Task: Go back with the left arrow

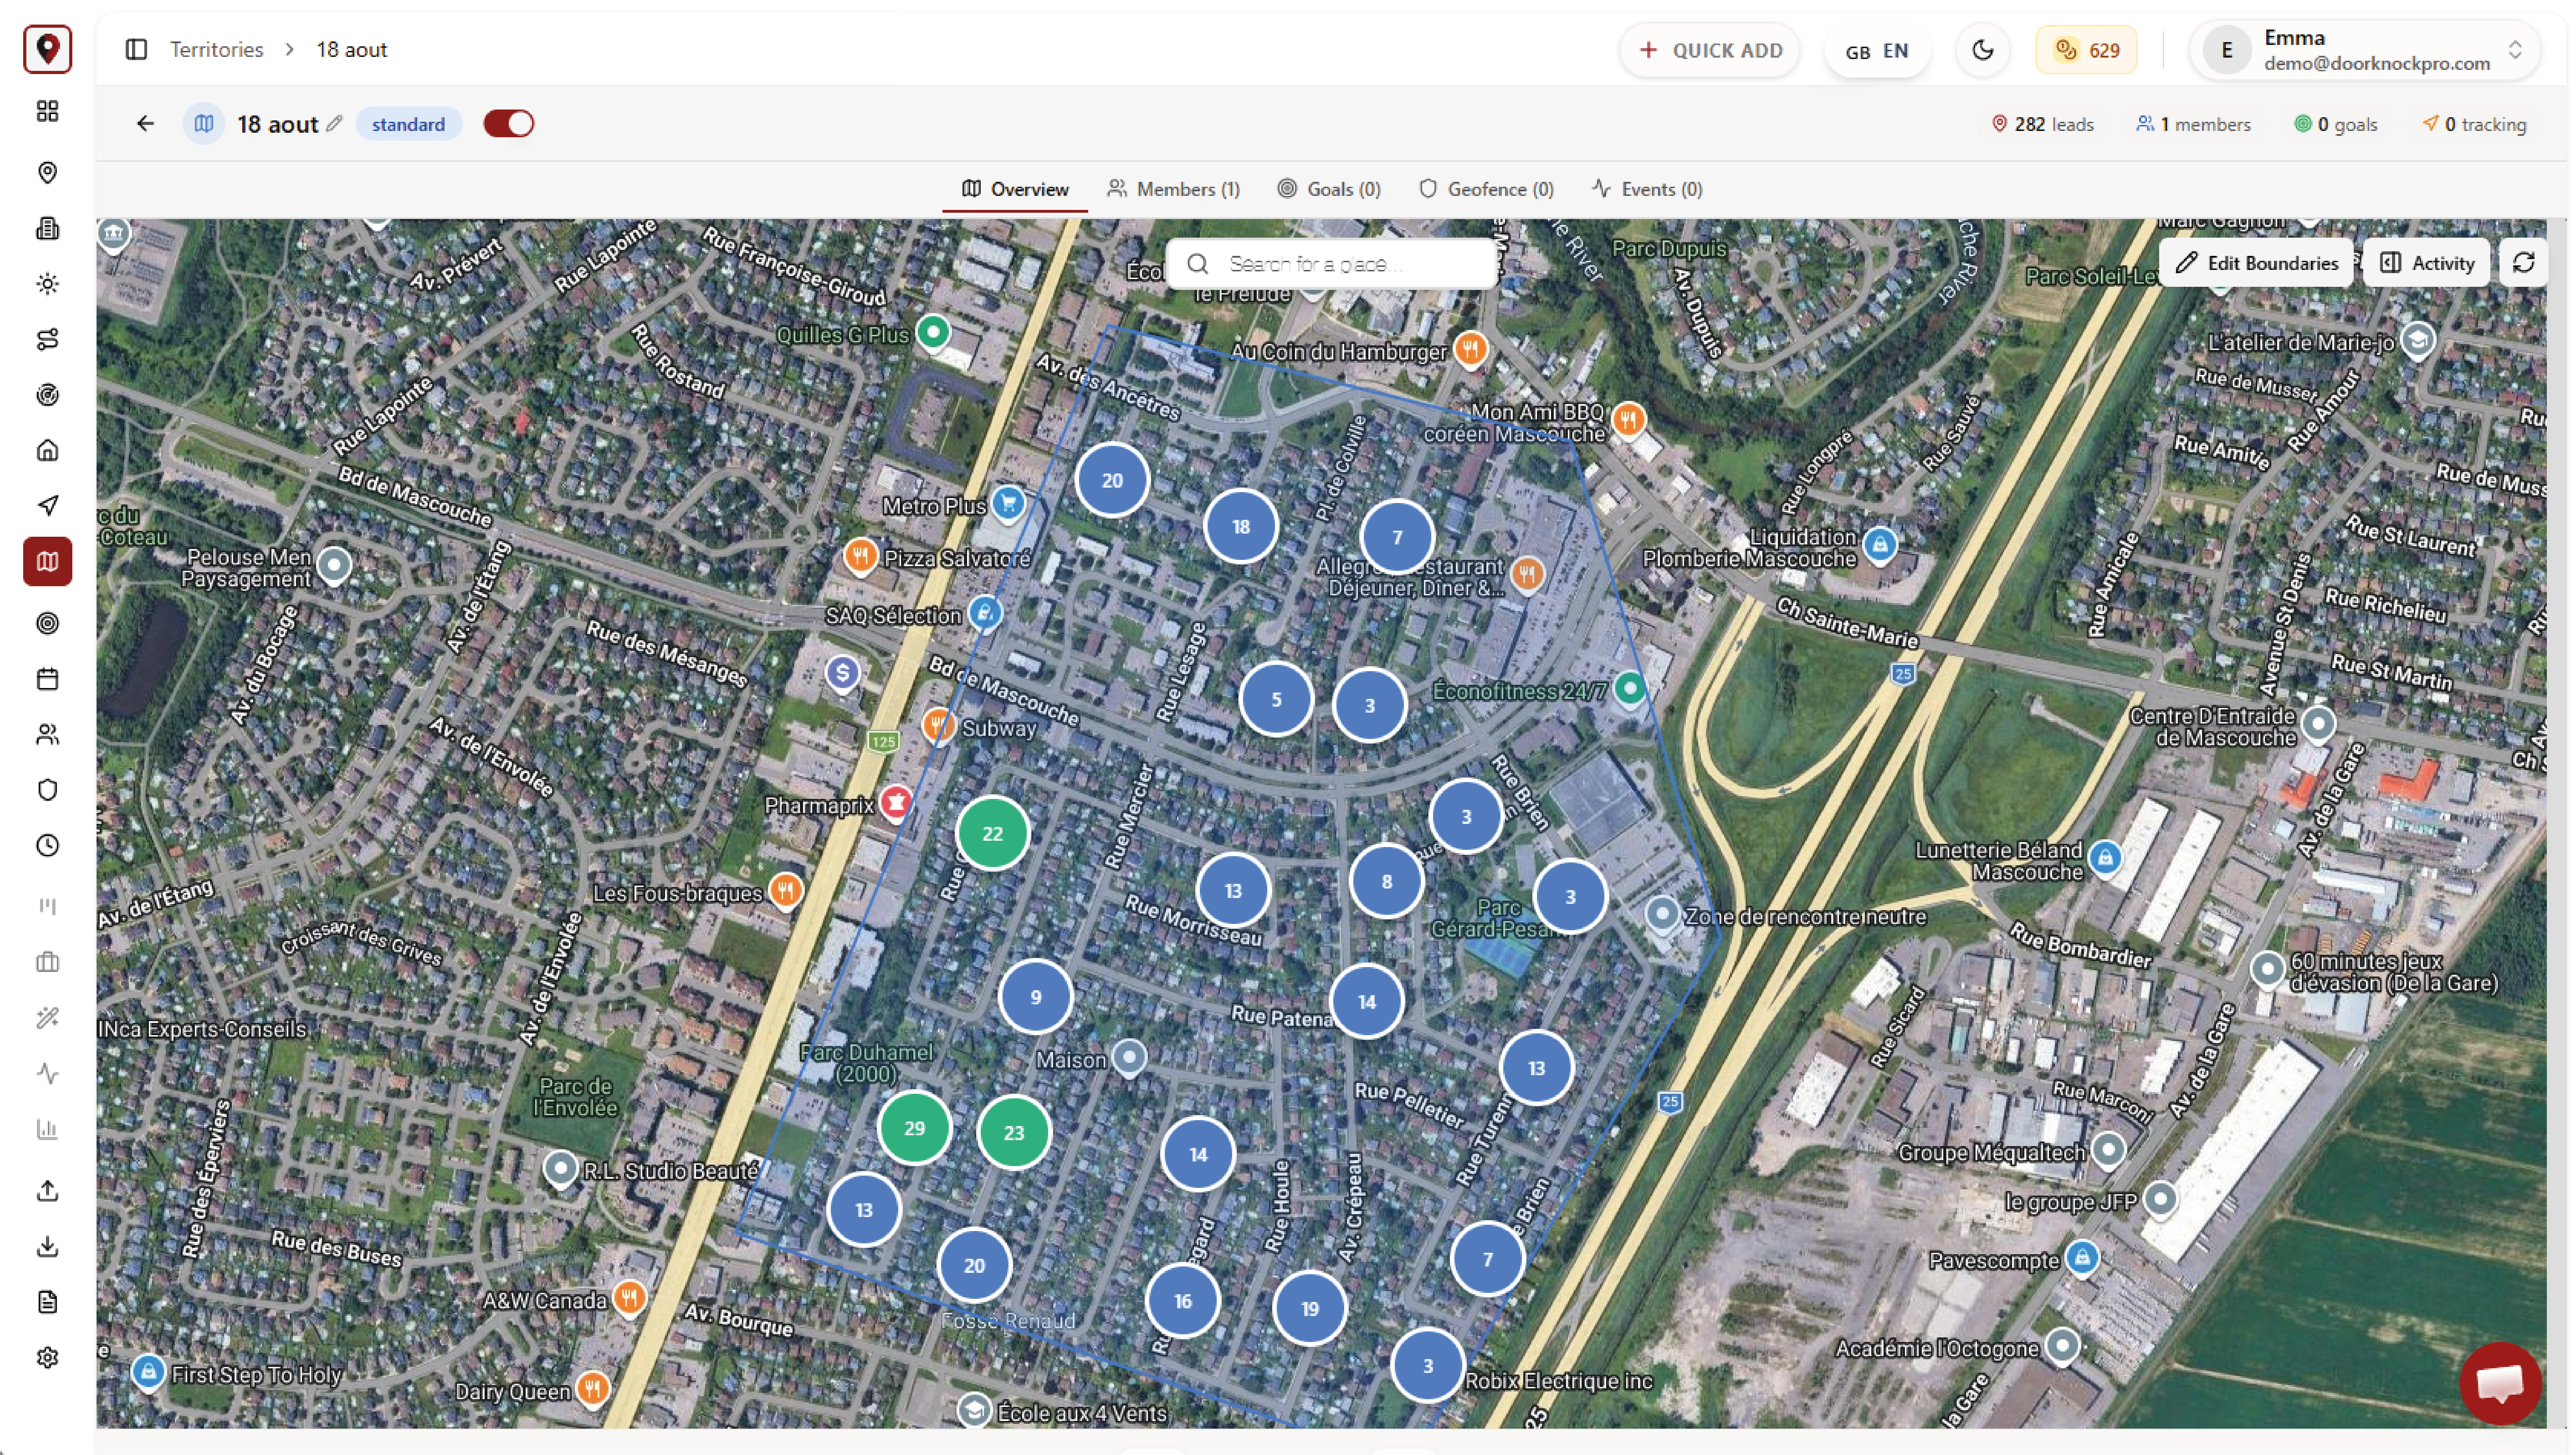Action: click(x=146, y=124)
